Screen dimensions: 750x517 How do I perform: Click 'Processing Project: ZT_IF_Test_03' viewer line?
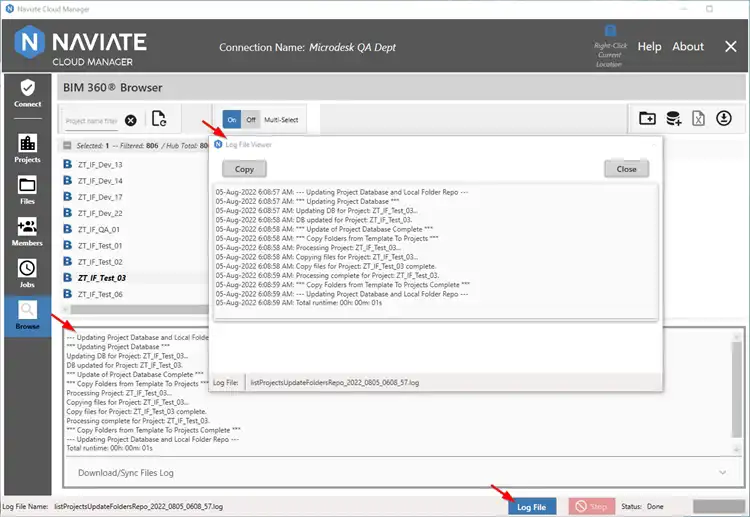[x=308, y=248]
